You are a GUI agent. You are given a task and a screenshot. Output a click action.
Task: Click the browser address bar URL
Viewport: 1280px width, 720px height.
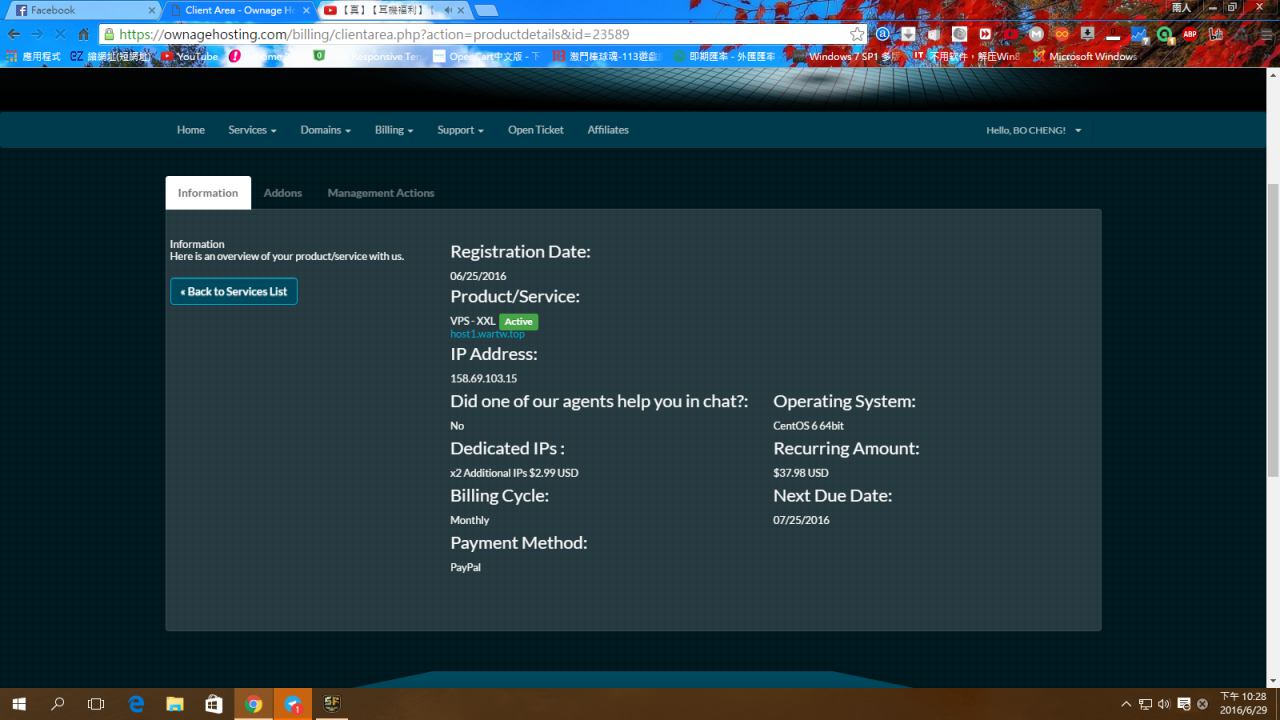coord(400,34)
